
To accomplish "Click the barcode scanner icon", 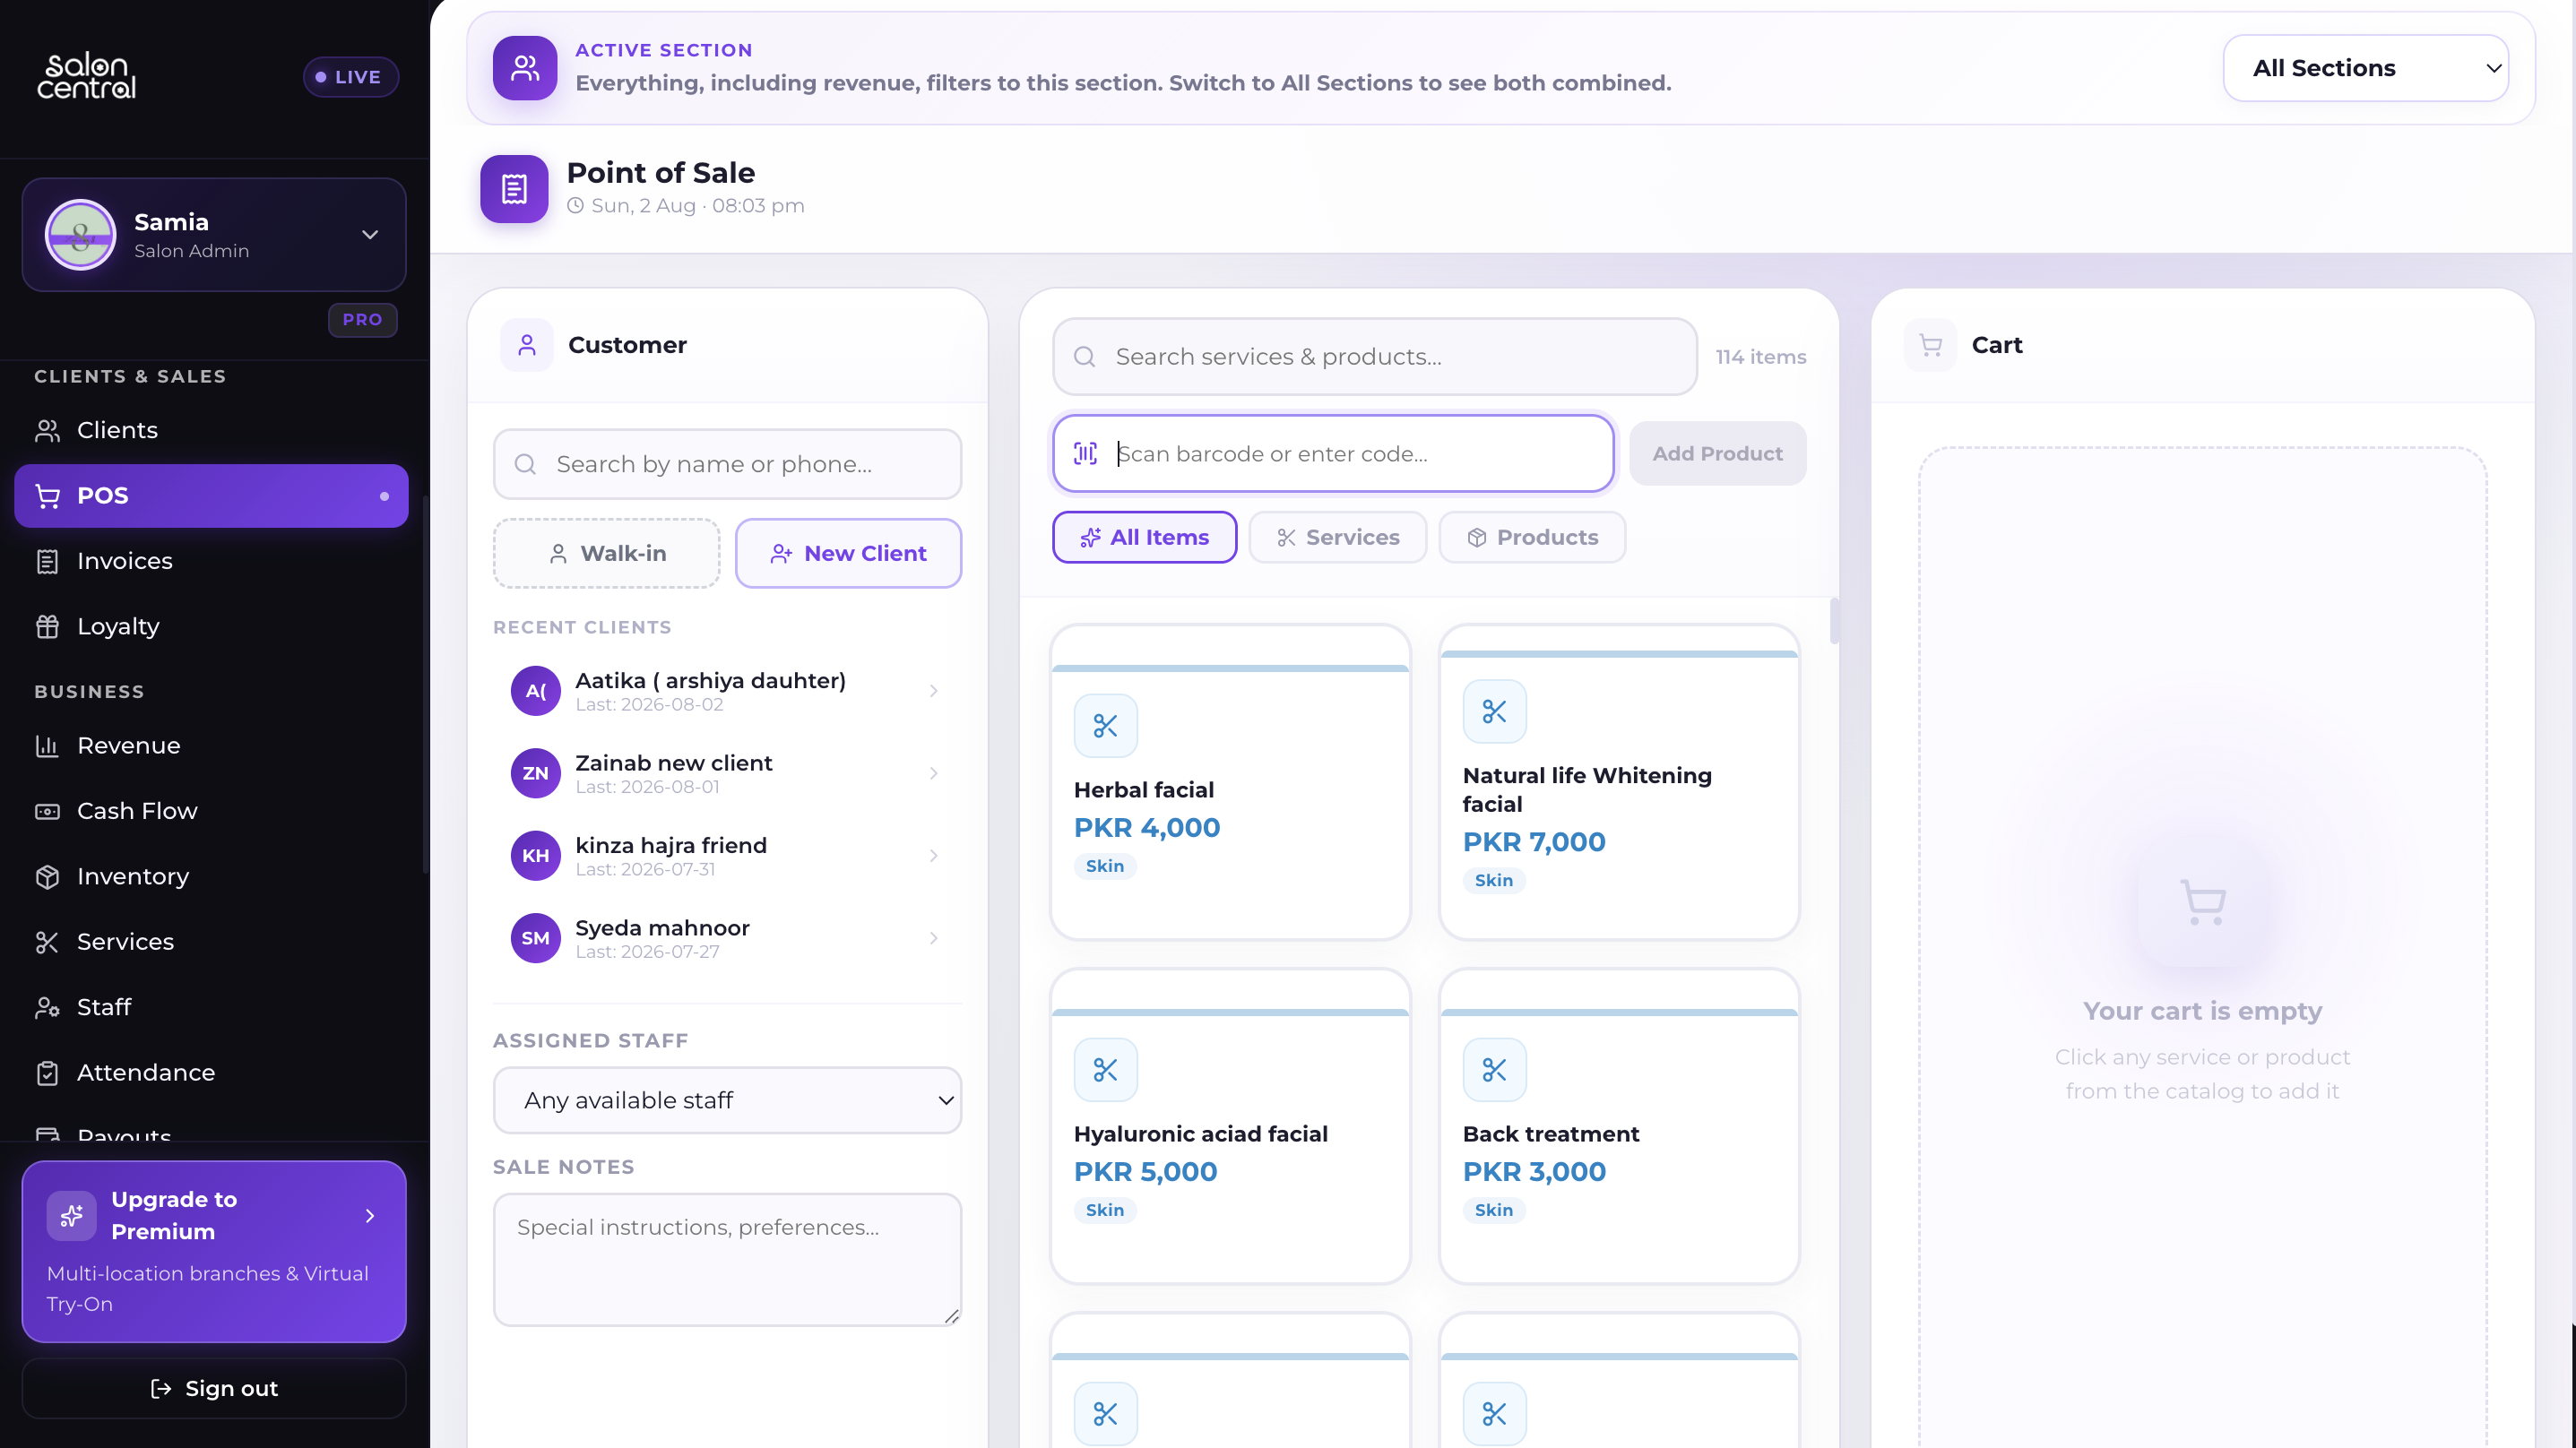I will coord(1085,454).
